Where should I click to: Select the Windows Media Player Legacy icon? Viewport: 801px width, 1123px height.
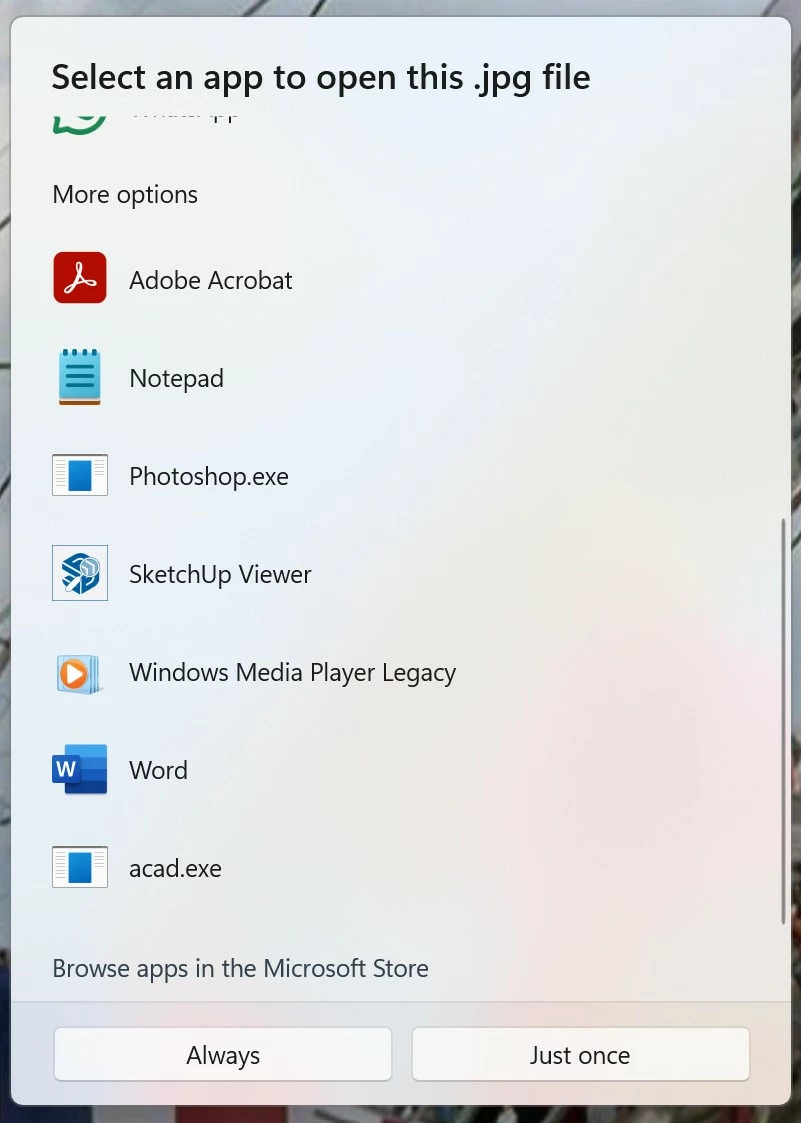pyautogui.click(x=80, y=673)
